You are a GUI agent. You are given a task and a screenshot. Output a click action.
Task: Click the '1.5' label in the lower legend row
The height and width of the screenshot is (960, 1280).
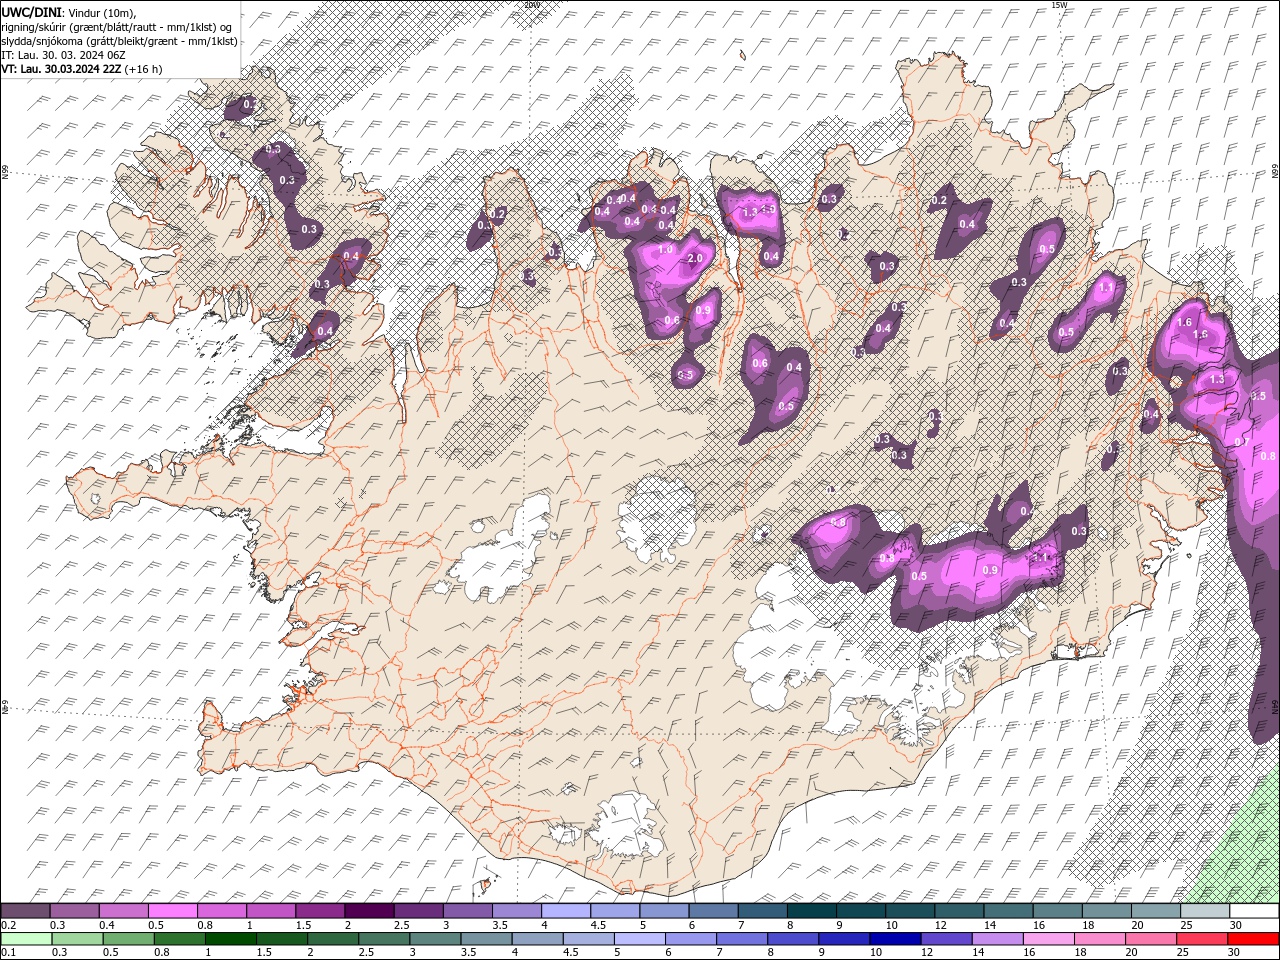click(265, 952)
